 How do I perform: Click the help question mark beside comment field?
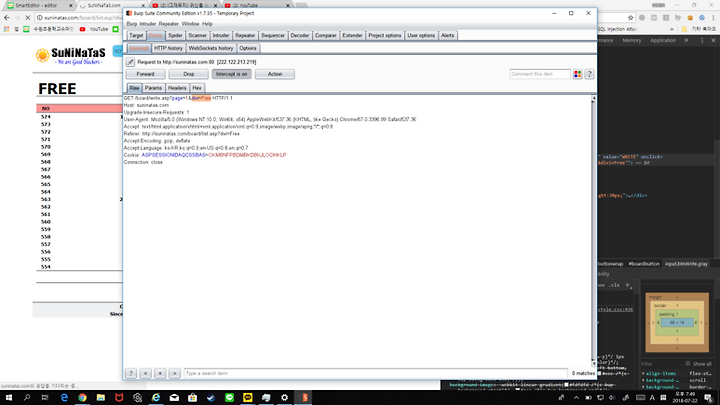(x=590, y=74)
